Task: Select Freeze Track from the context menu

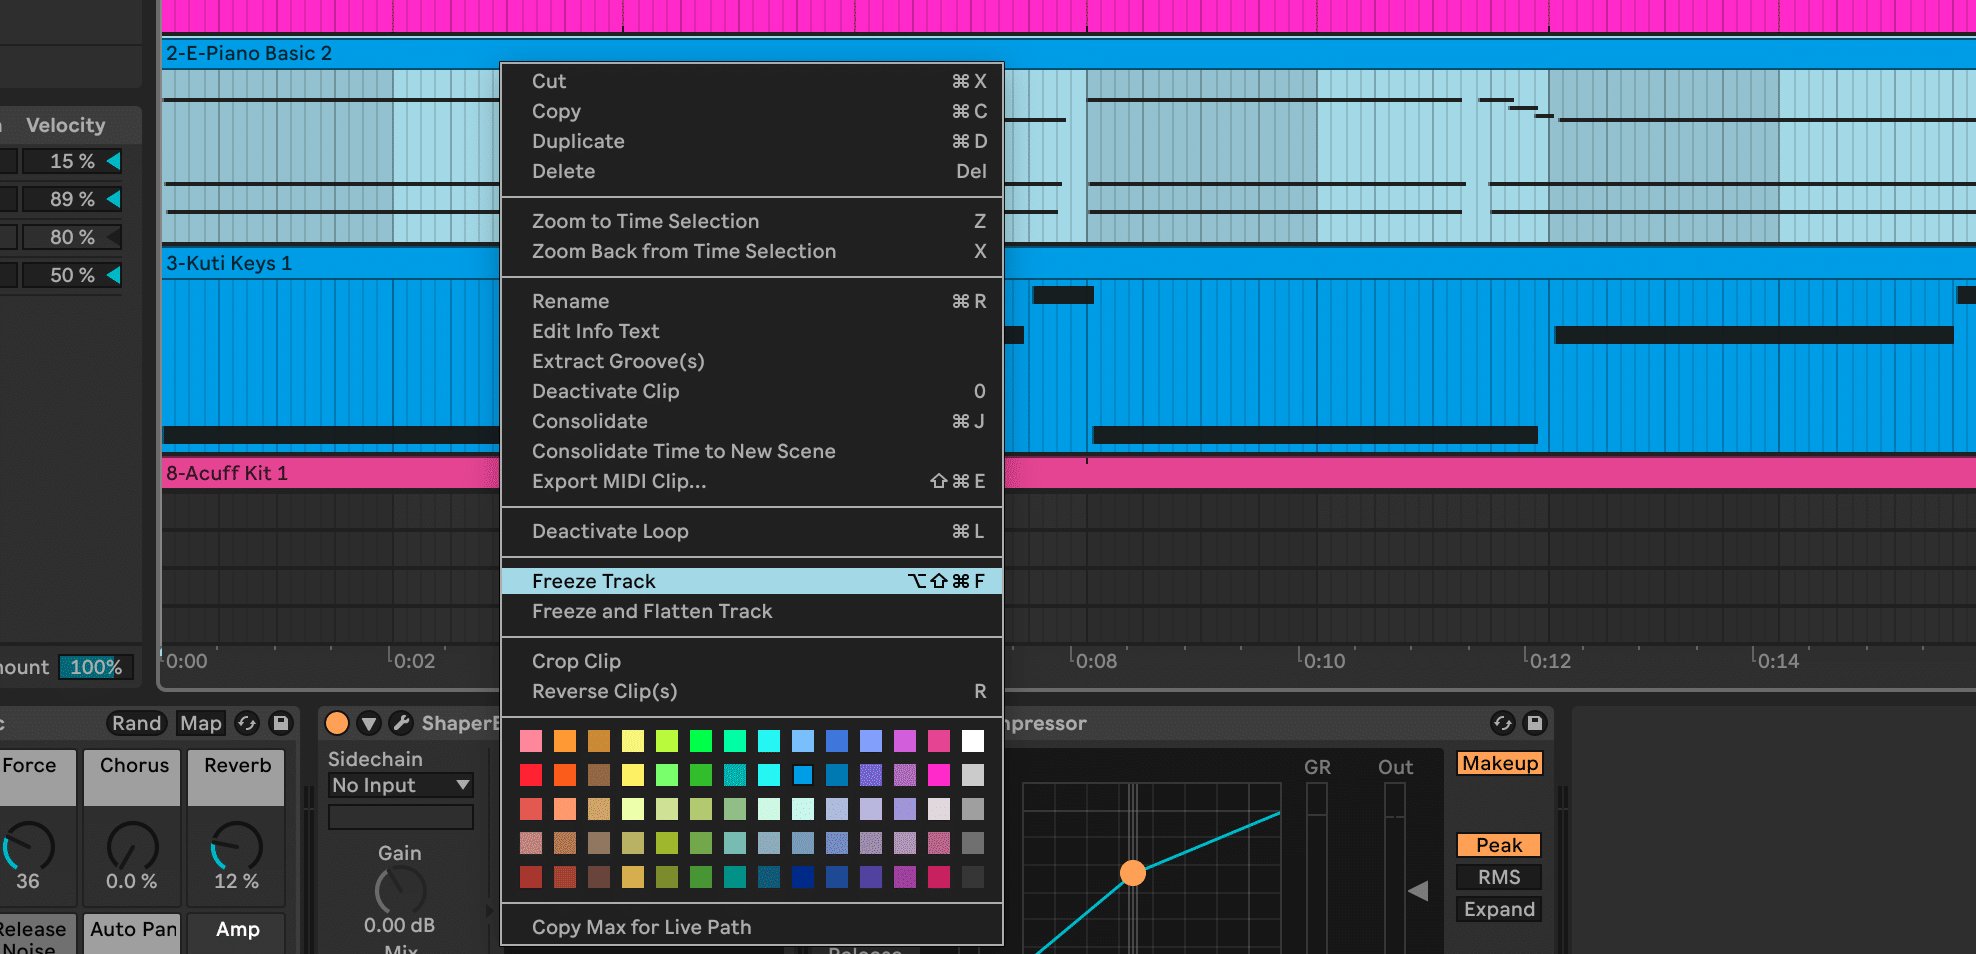Action: coord(594,581)
